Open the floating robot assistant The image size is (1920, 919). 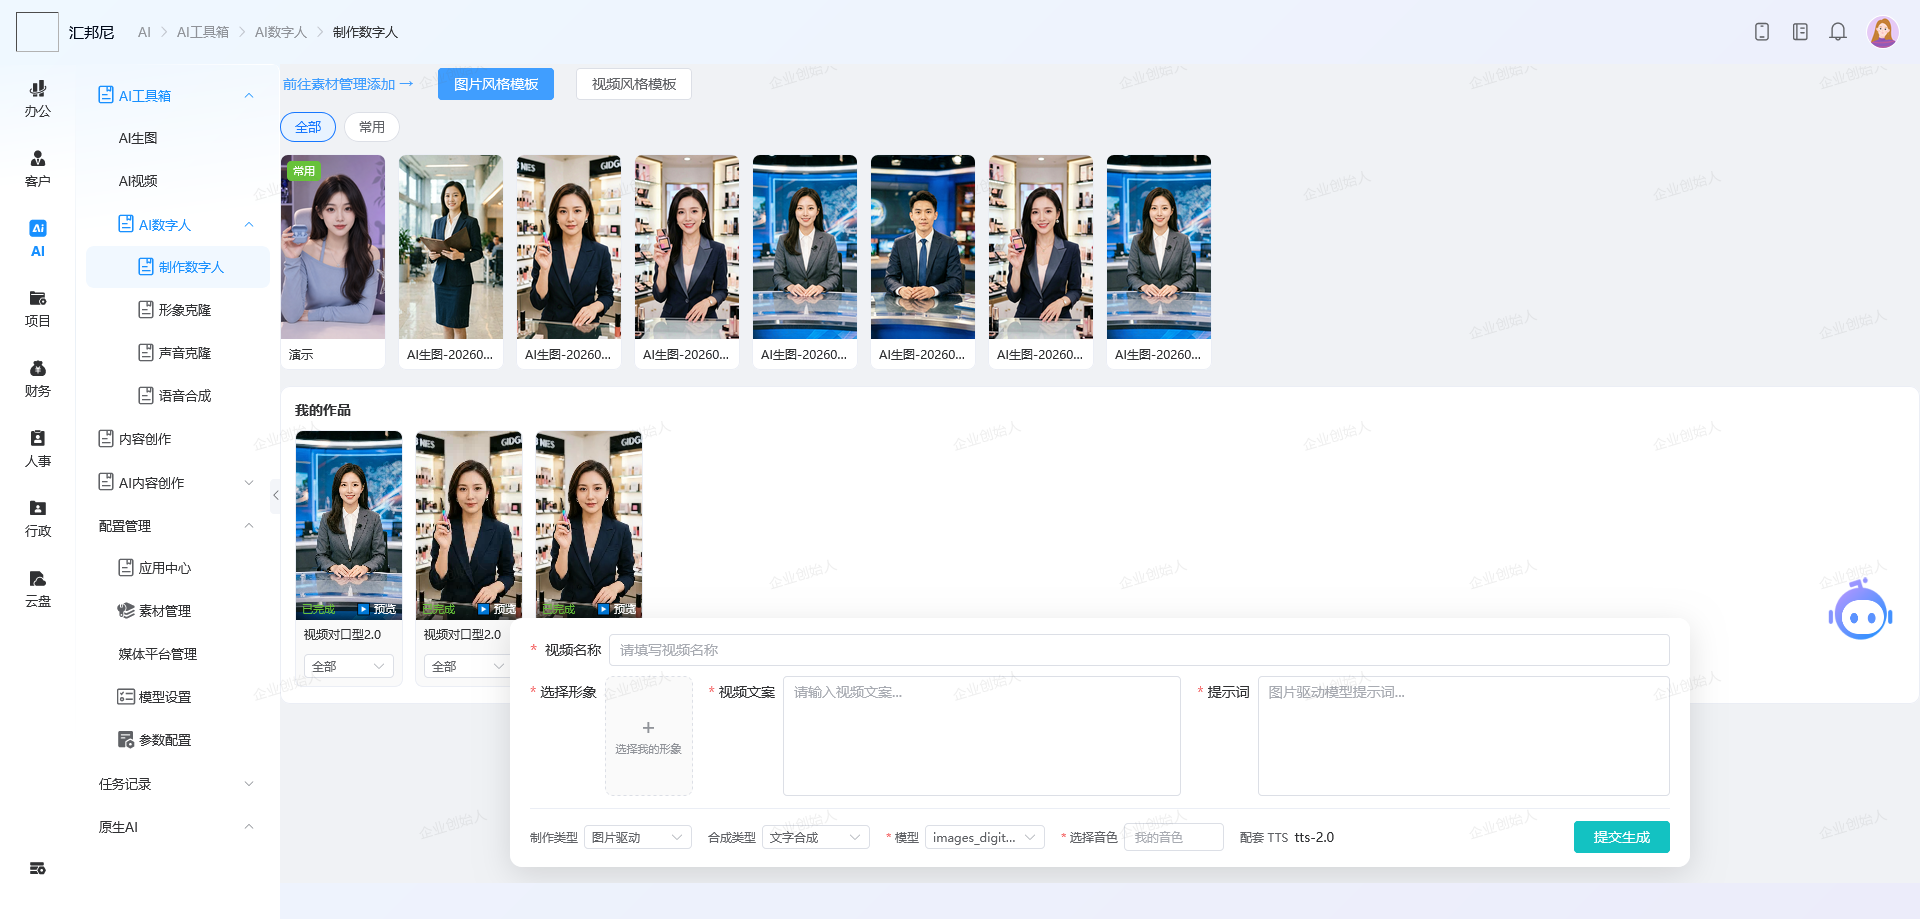(1861, 610)
